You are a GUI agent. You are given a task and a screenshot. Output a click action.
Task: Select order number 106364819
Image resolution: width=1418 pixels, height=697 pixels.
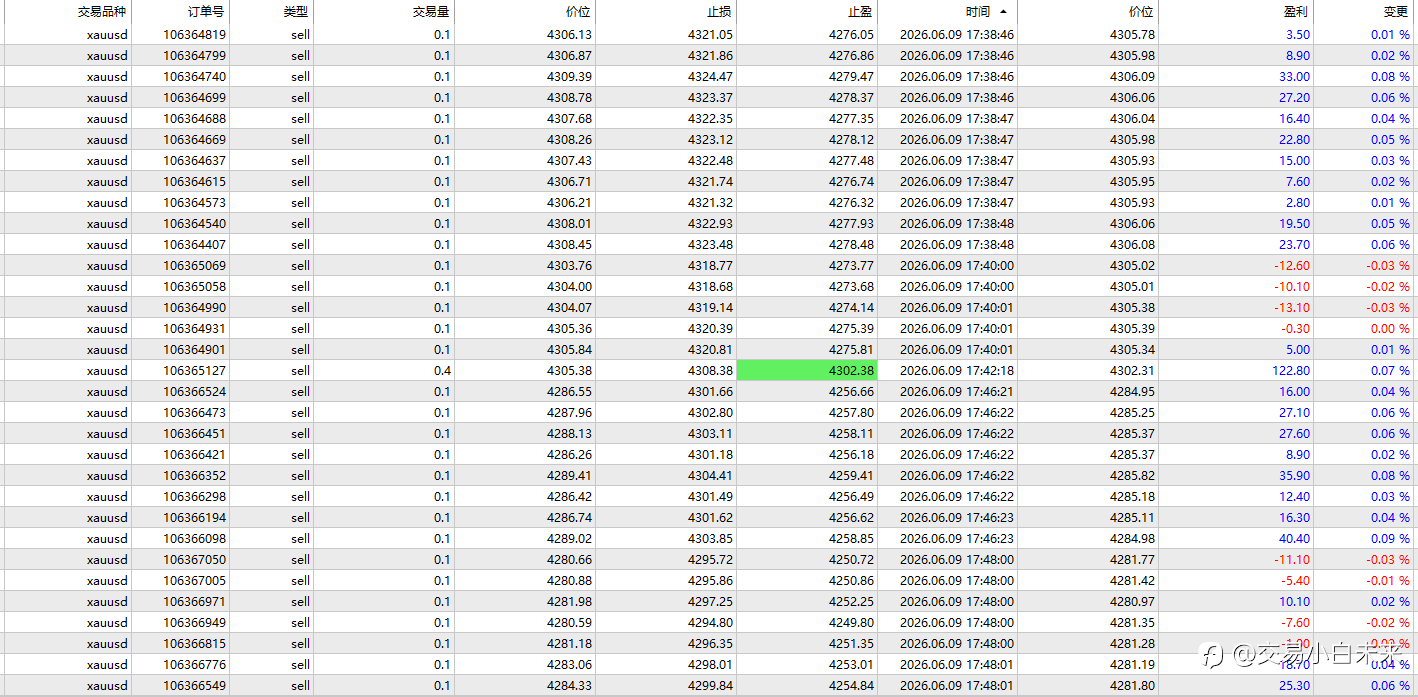(194, 34)
